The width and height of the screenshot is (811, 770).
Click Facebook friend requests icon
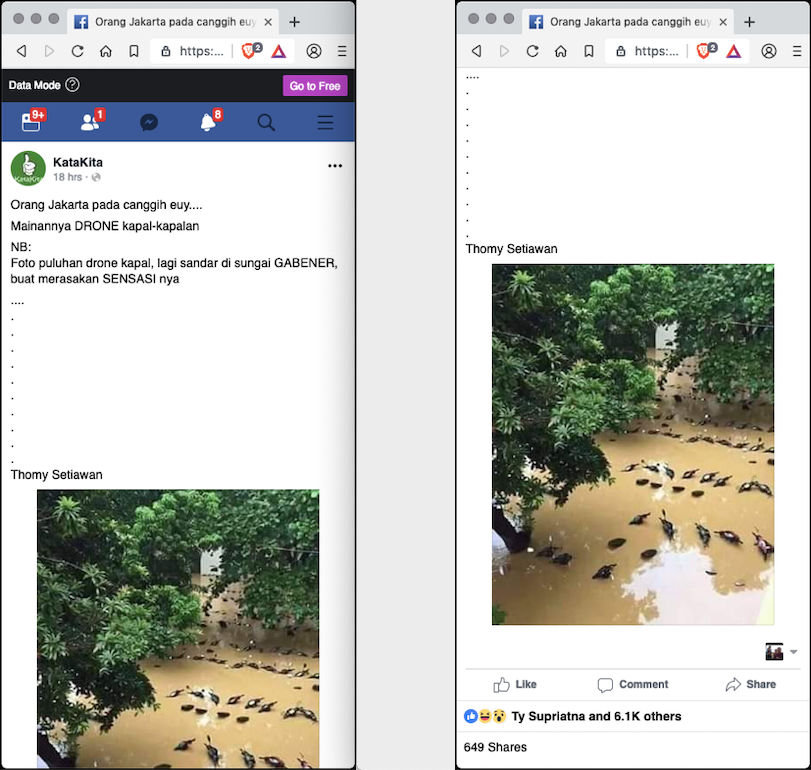[90, 122]
